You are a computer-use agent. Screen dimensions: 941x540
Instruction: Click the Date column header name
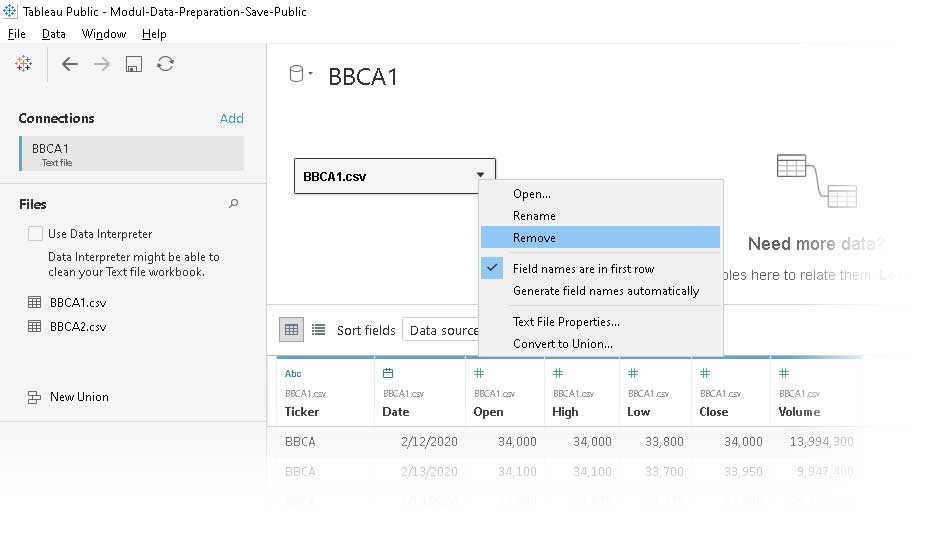coord(395,412)
